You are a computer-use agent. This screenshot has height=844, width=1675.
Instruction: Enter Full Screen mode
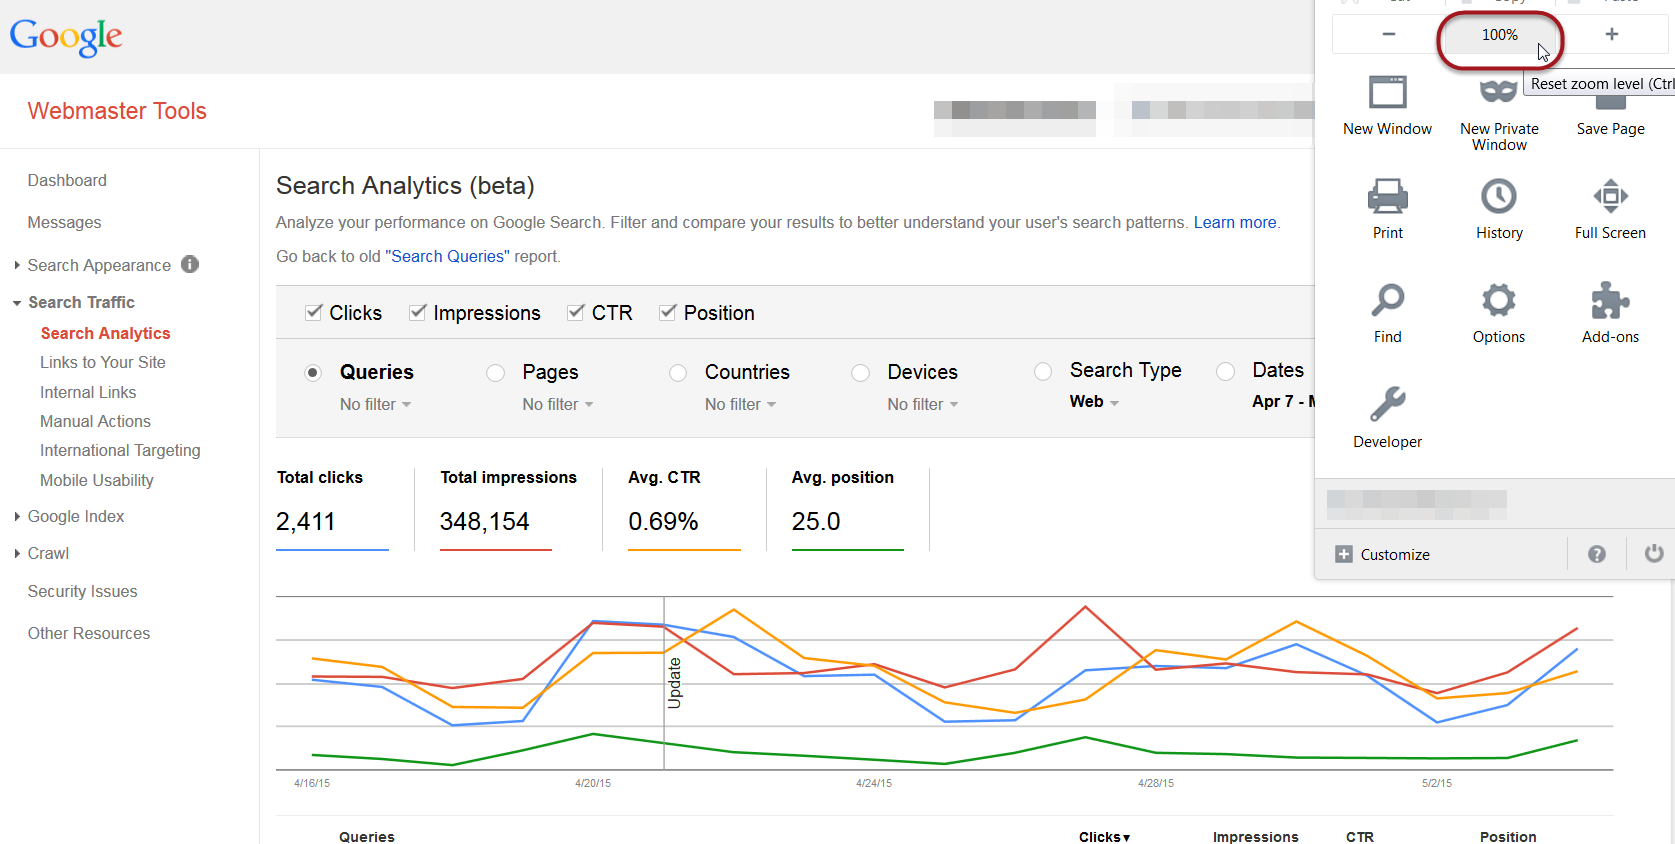pos(1609,197)
